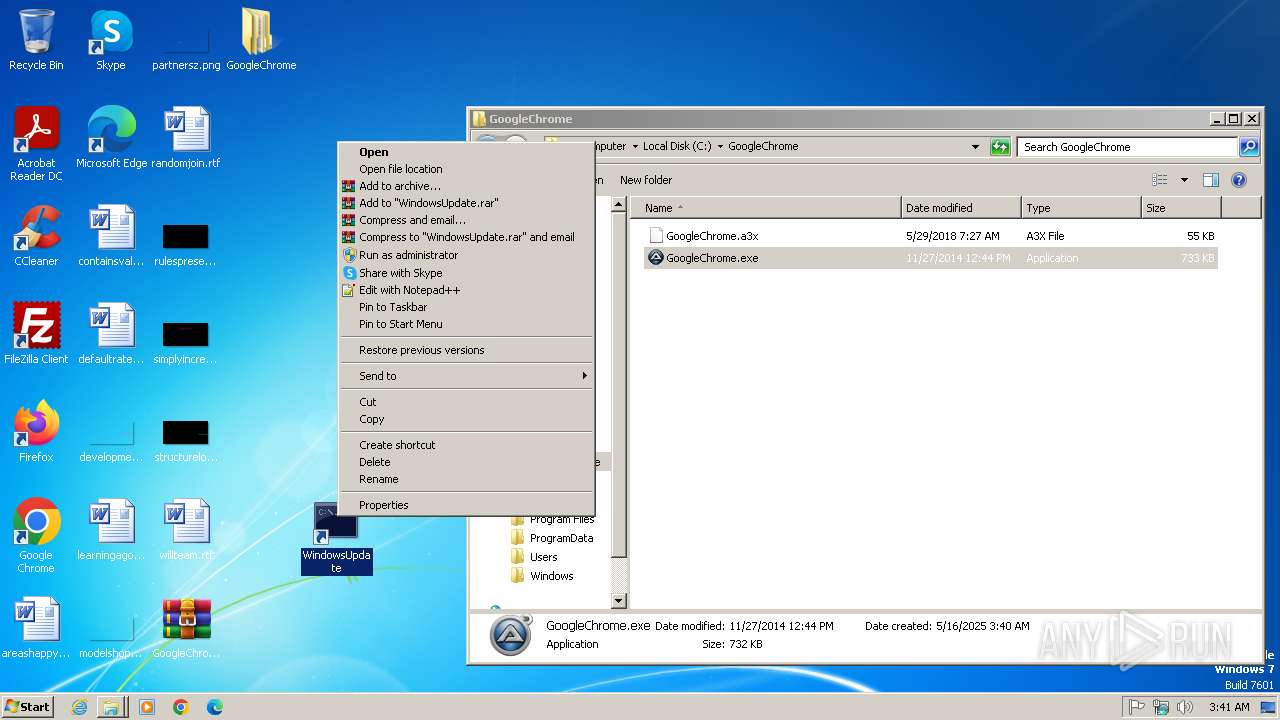Select the Windows folder in tree
Viewport: 1280px width, 720px height.
tap(551, 576)
